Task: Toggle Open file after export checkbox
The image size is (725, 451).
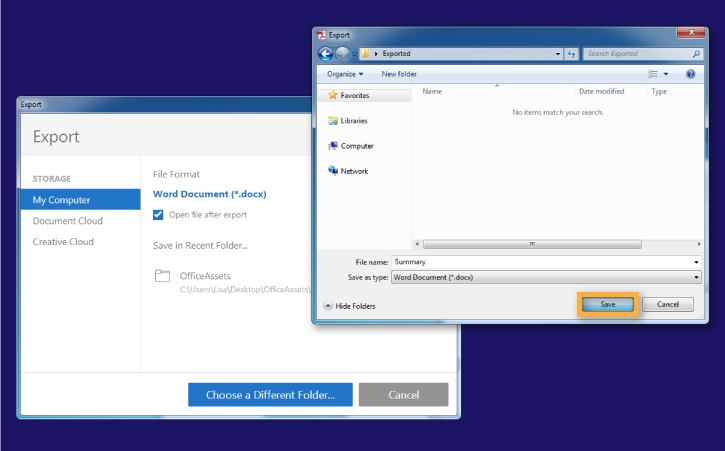Action: pyautogui.click(x=158, y=215)
